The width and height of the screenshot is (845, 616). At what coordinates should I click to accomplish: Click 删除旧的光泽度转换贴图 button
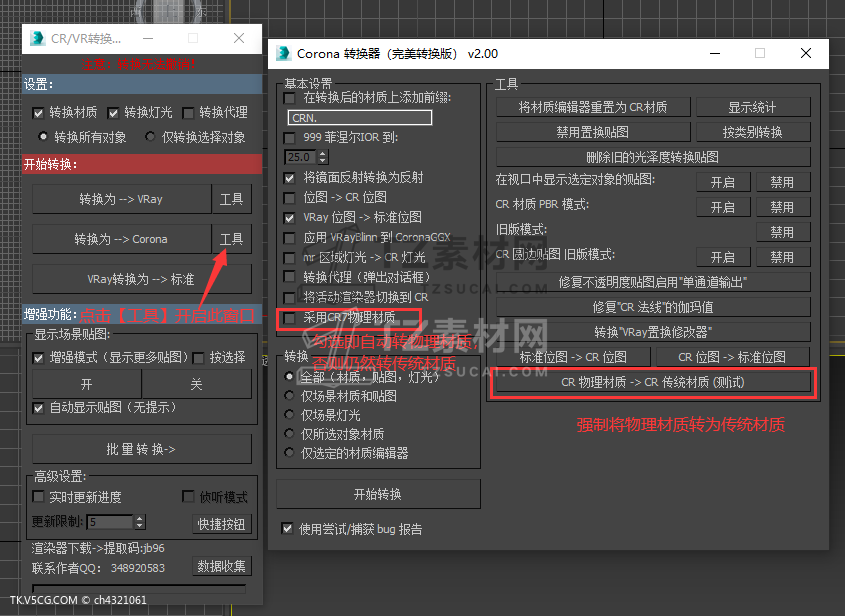[x=653, y=157]
